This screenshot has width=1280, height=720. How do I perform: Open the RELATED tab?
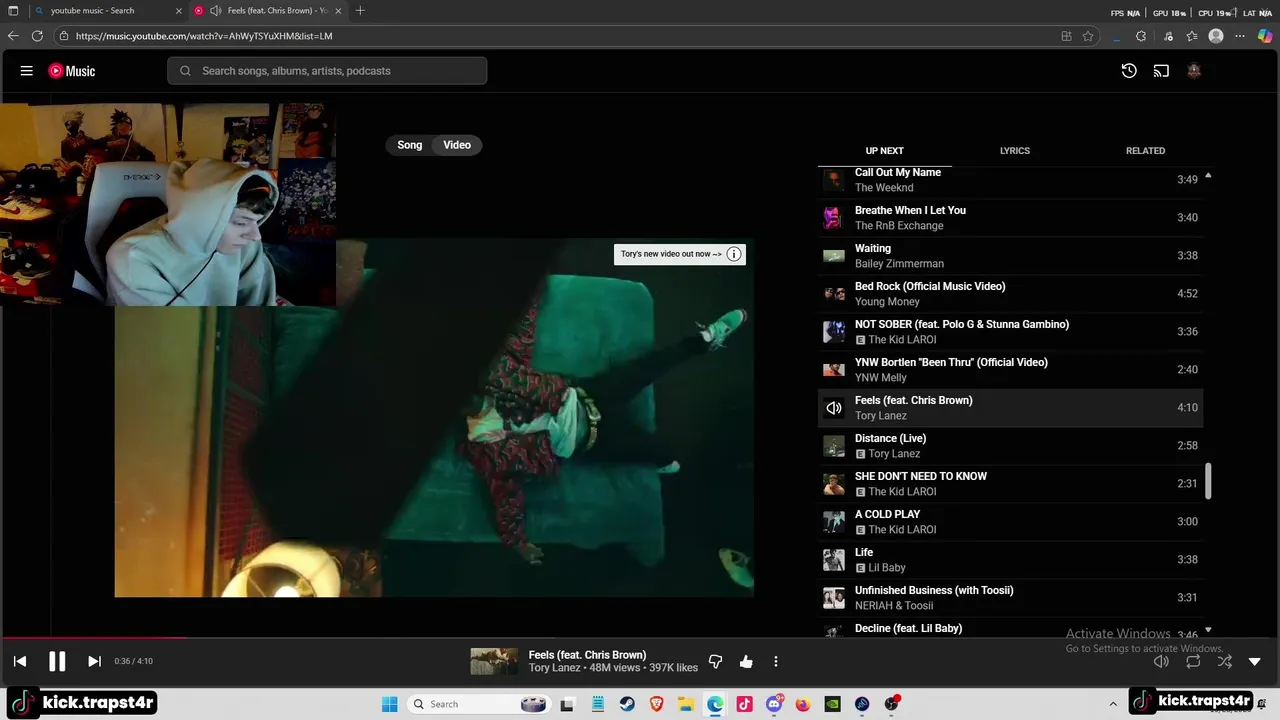click(x=1145, y=151)
